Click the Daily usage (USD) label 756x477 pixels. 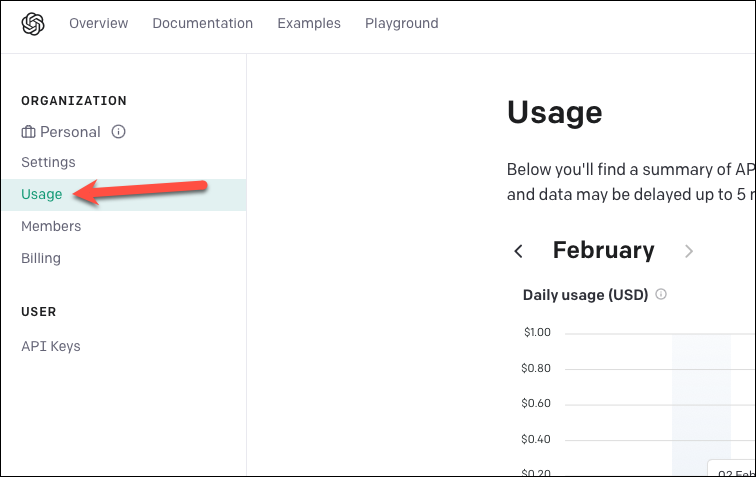[585, 295]
